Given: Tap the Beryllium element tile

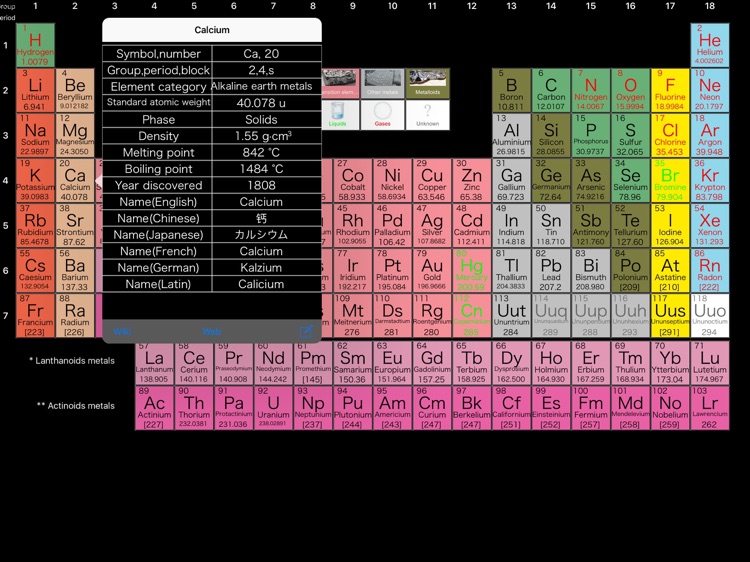Looking at the screenshot, I should click(x=75, y=90).
